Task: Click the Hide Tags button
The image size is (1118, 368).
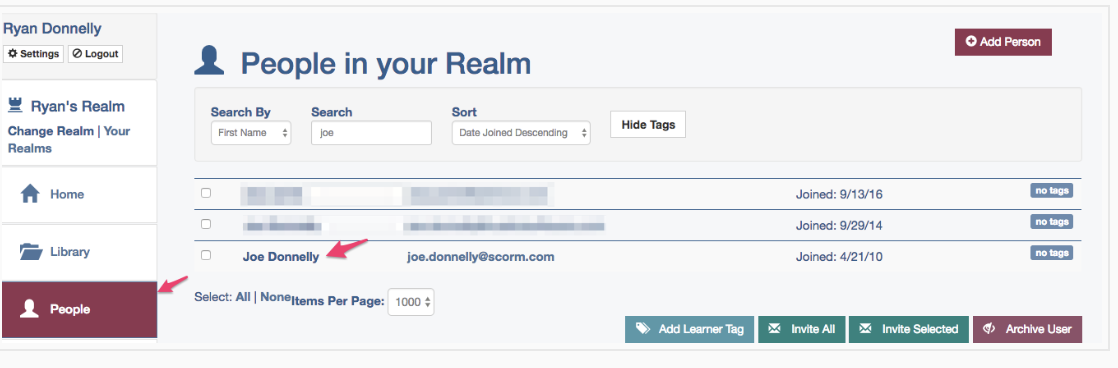Action: pos(648,124)
